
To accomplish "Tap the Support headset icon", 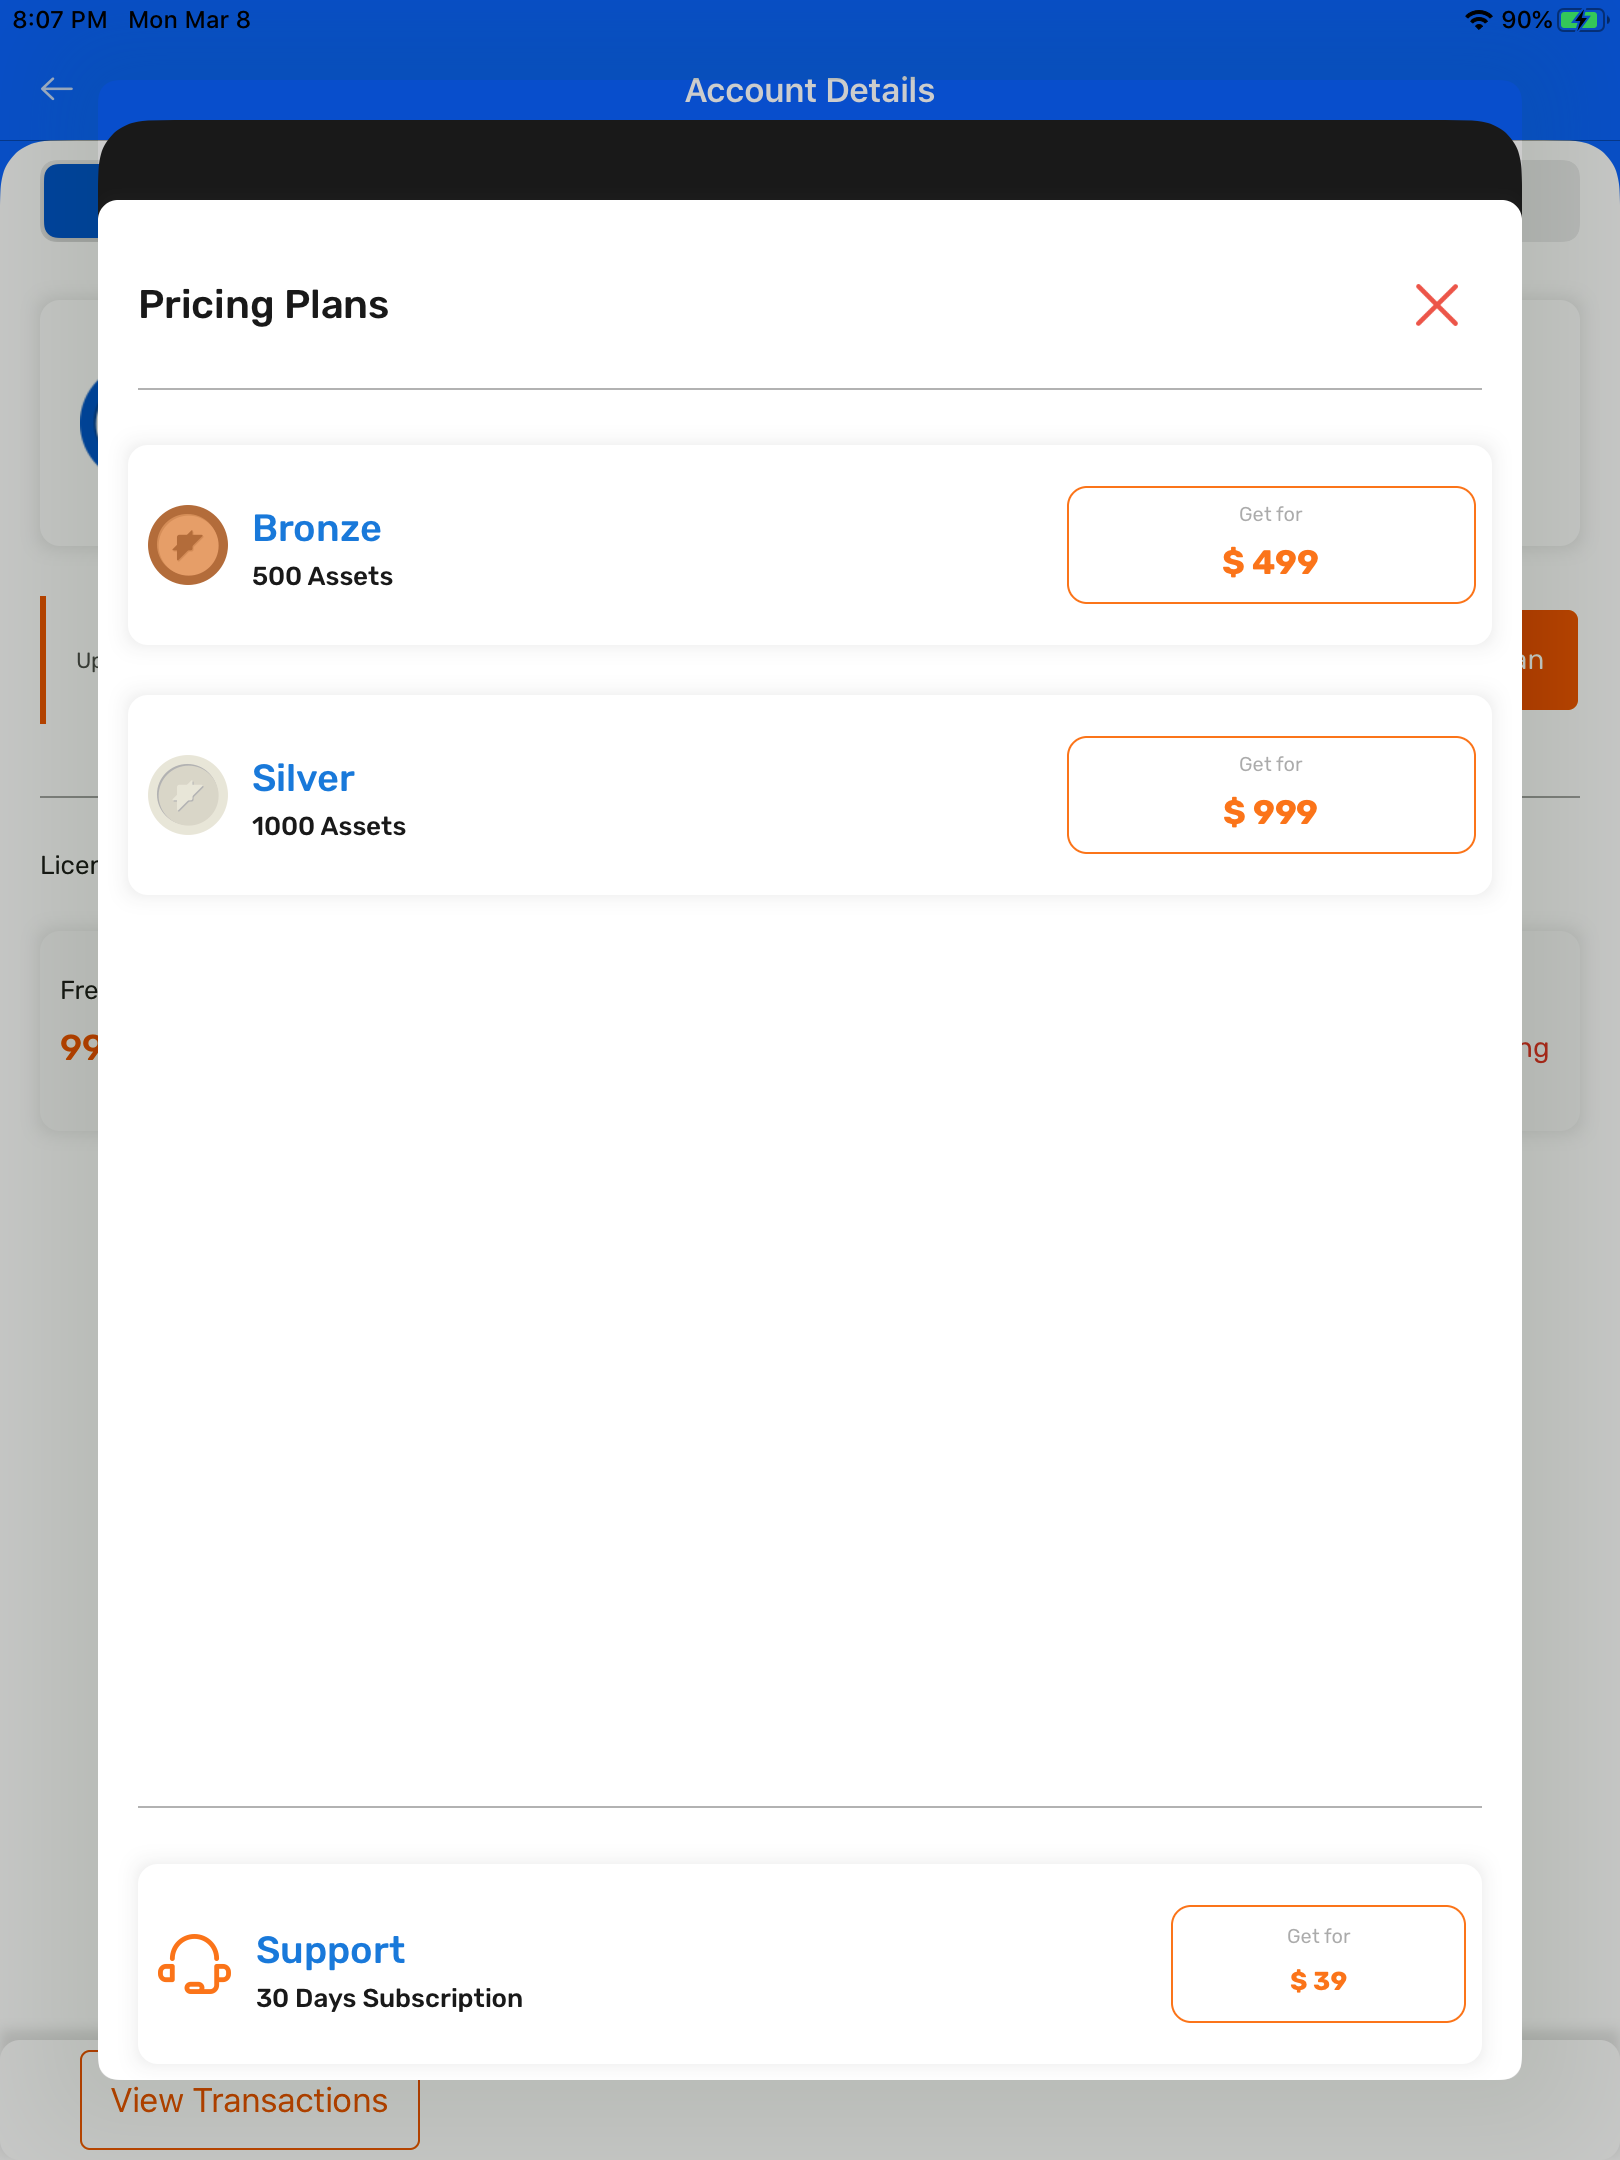I will (194, 1964).
